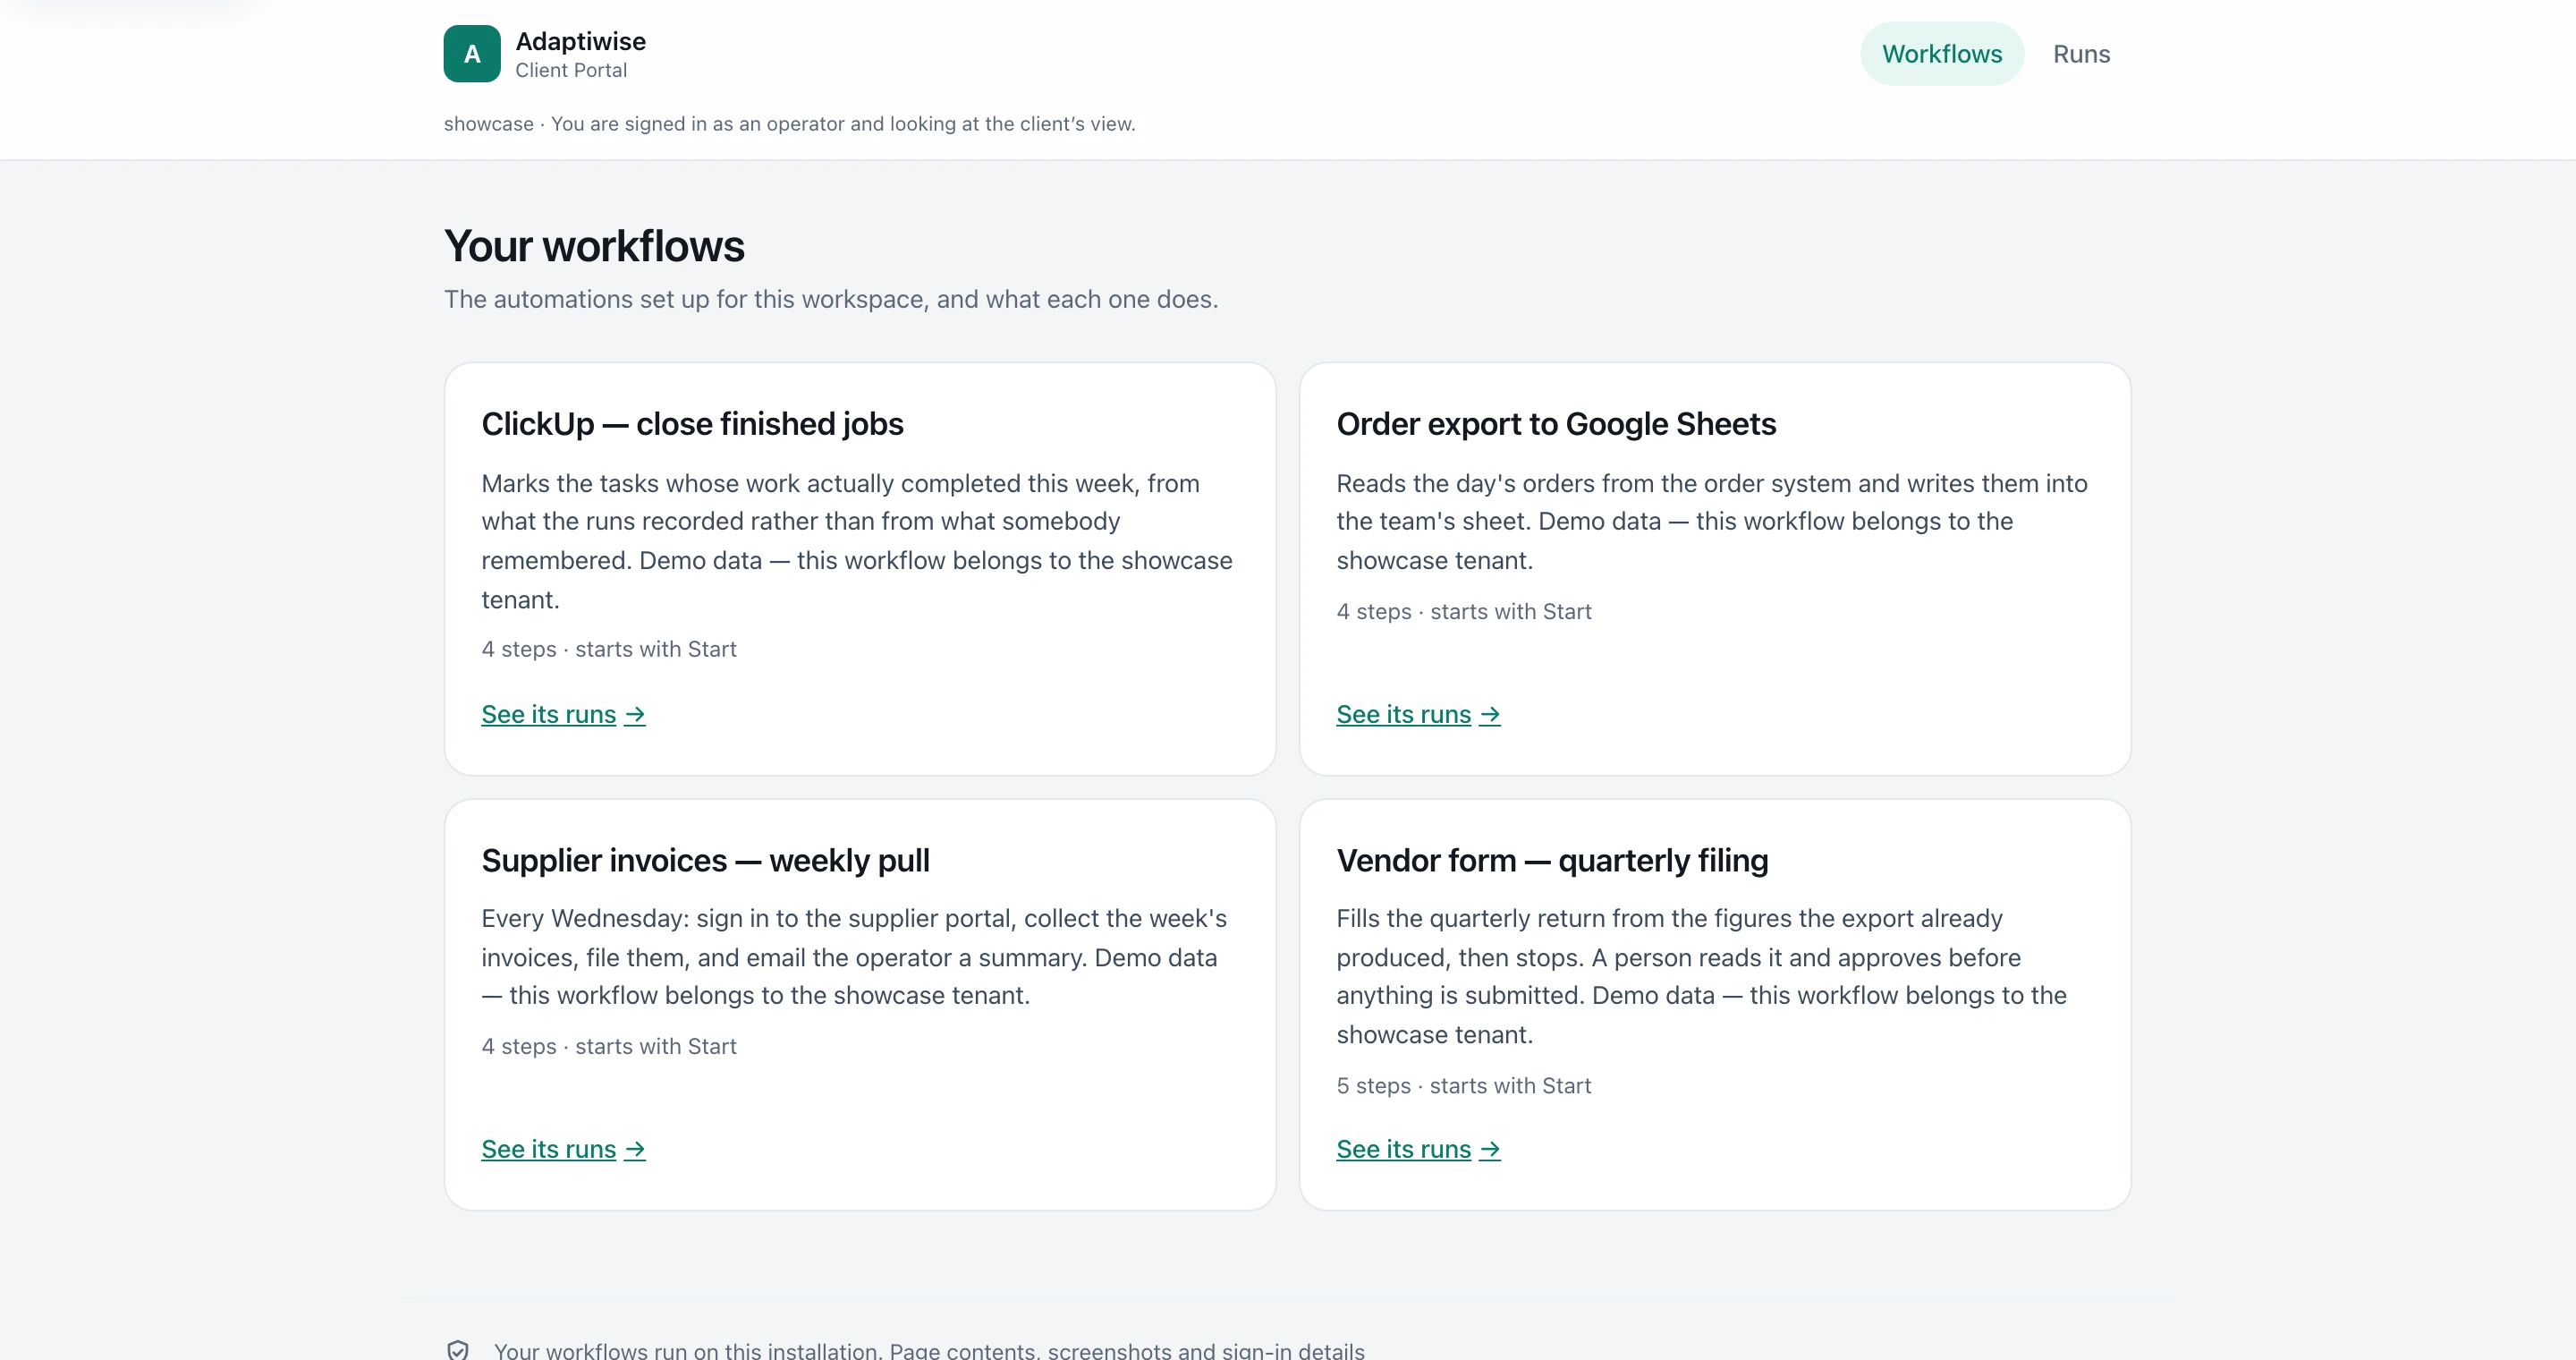This screenshot has height=1360, width=2576.
Task: Click the Adaptiwise green logo icon
Action: (472, 54)
